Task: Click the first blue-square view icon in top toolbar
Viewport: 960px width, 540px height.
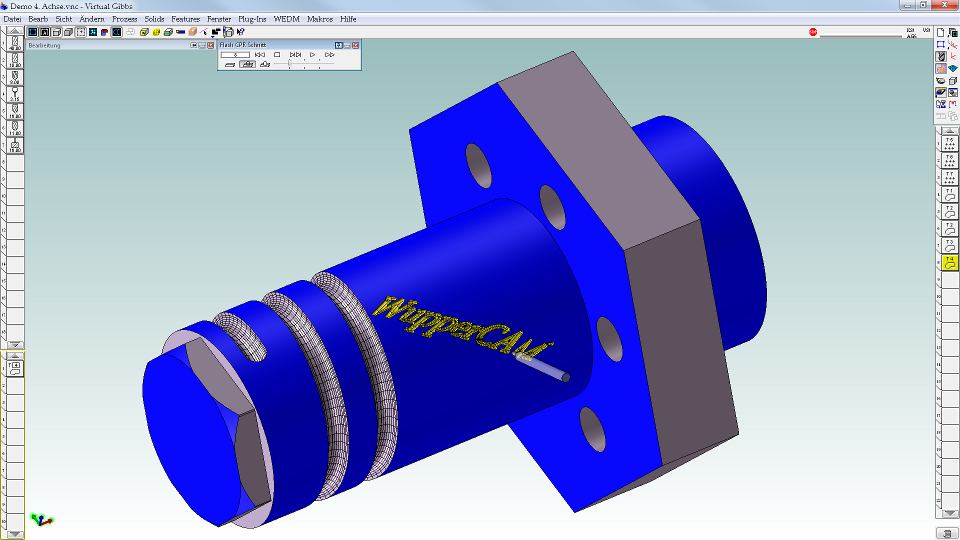Action: point(32,32)
